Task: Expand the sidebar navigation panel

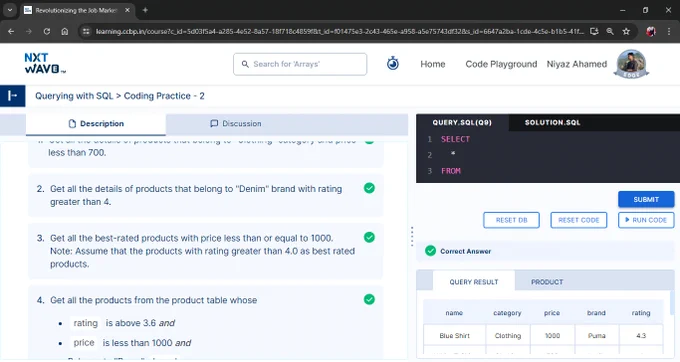Action: tap(13, 96)
